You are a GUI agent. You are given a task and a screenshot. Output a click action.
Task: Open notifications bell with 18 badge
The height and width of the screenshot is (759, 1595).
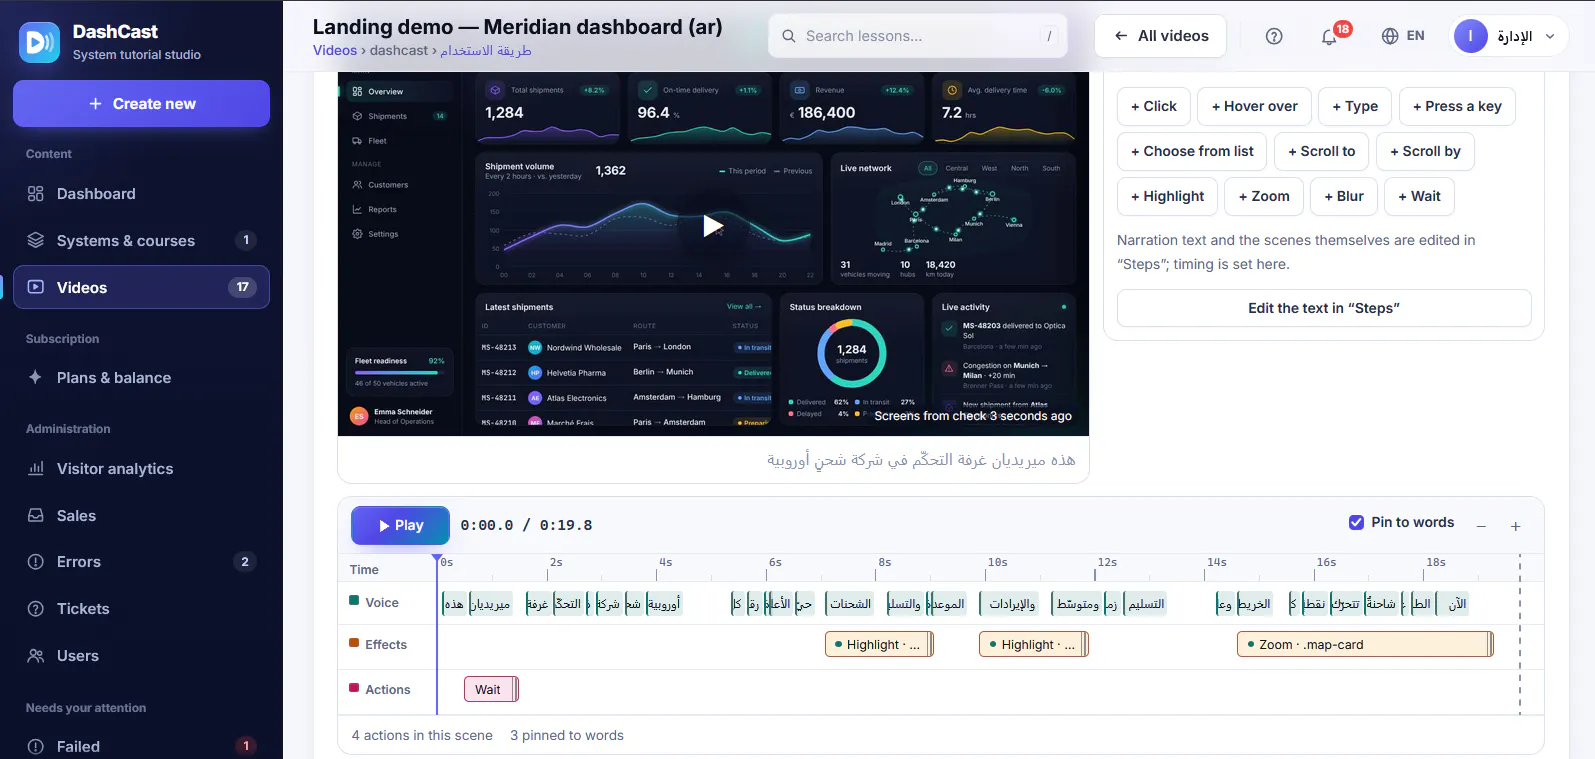[x=1329, y=36]
